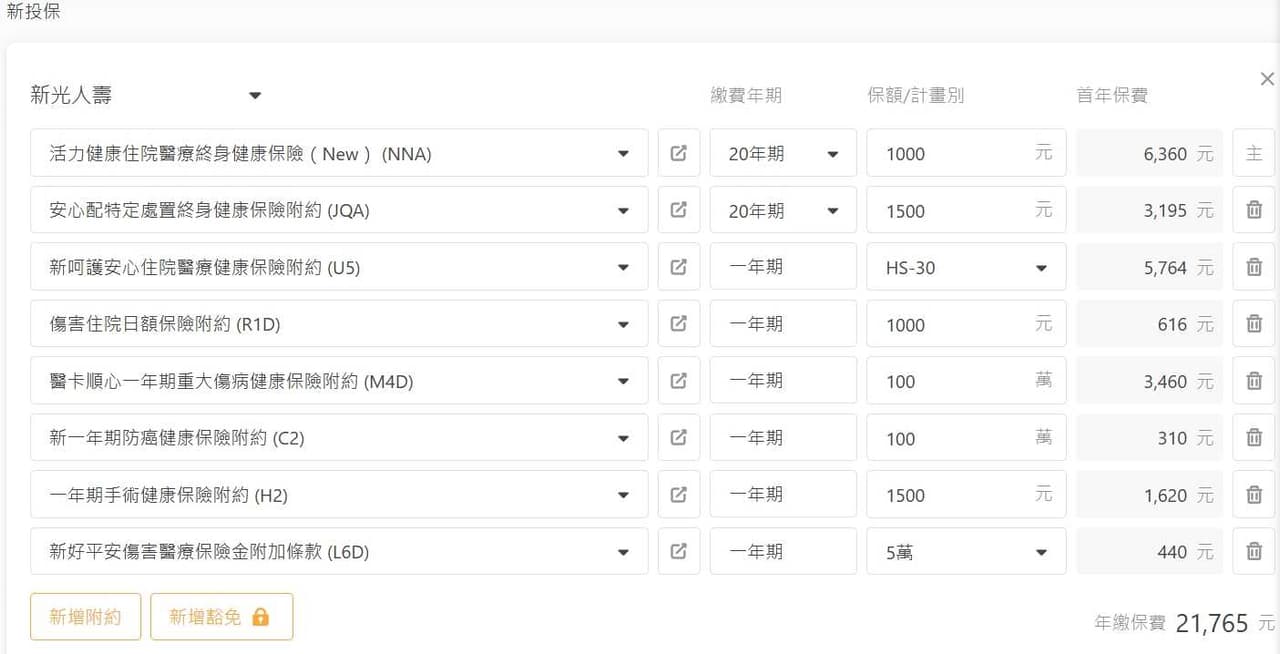The image size is (1280, 654).
Task: Close the 新投保 panel
Action: pyautogui.click(x=1267, y=79)
